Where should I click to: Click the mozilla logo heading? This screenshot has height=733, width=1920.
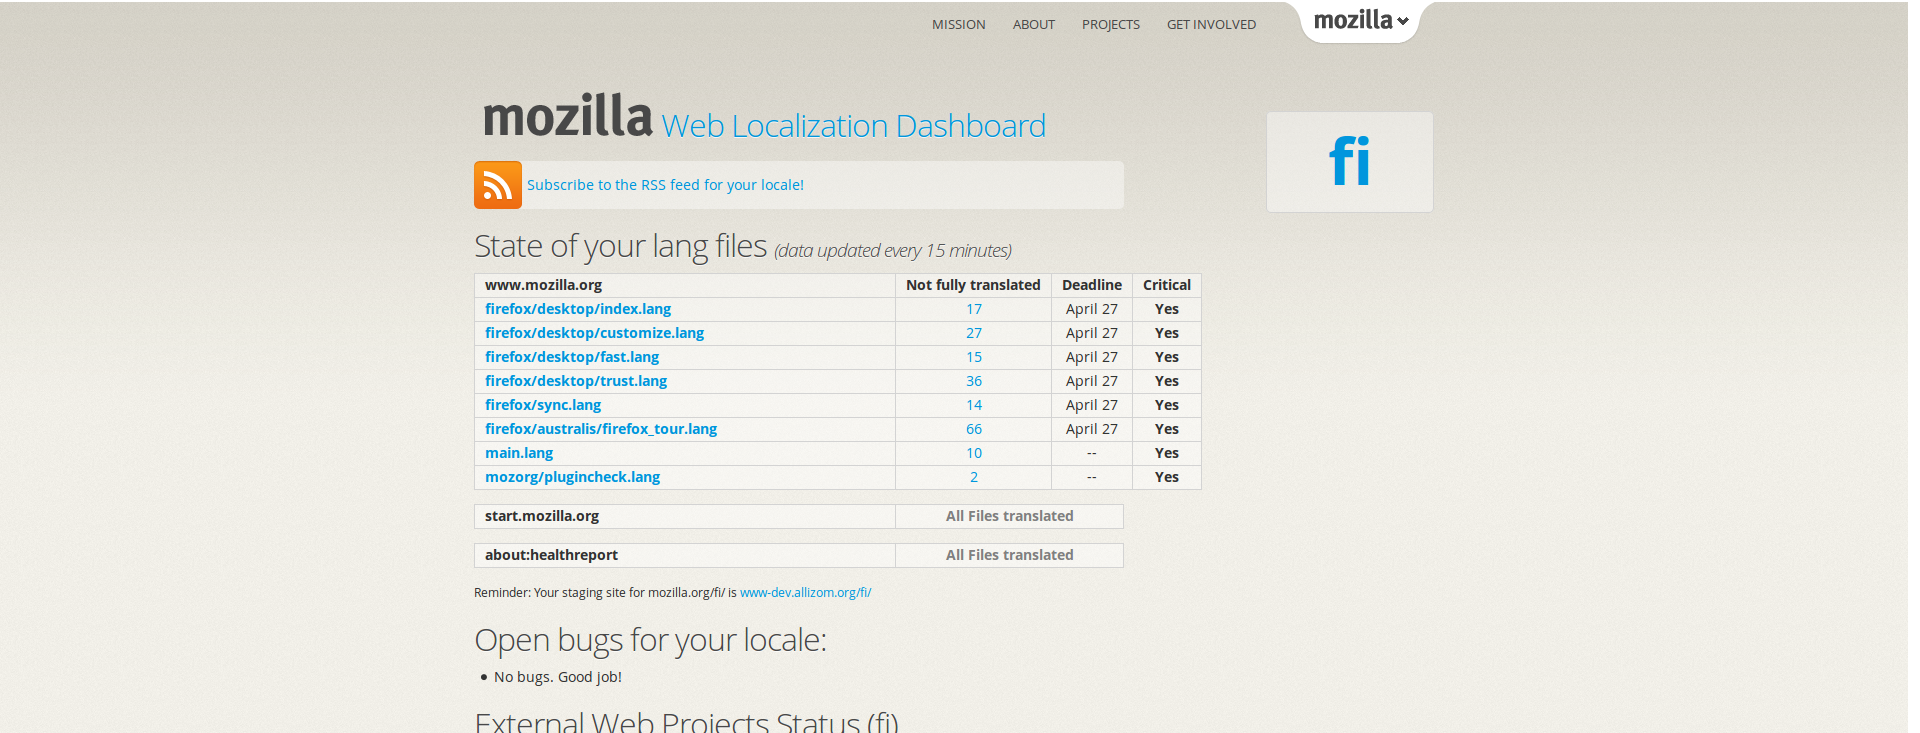coord(567,117)
